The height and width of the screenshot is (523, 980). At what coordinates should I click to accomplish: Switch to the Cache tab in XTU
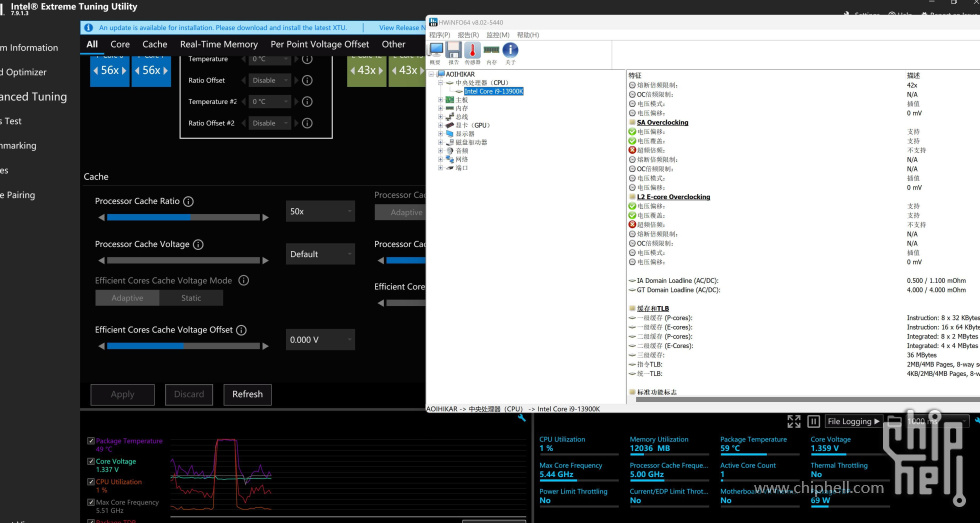coord(154,44)
